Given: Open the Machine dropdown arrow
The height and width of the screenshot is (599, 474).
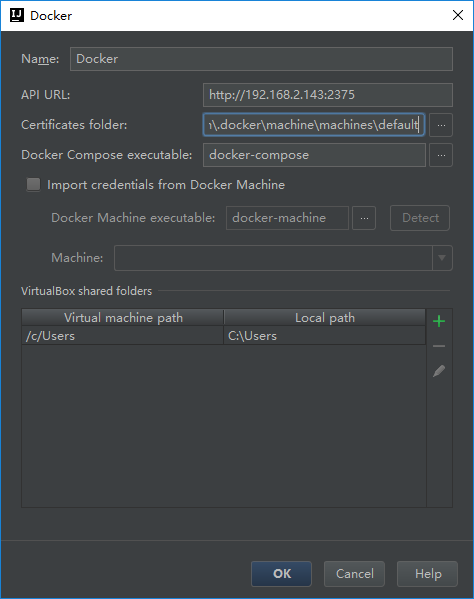Looking at the screenshot, I should click(442, 258).
